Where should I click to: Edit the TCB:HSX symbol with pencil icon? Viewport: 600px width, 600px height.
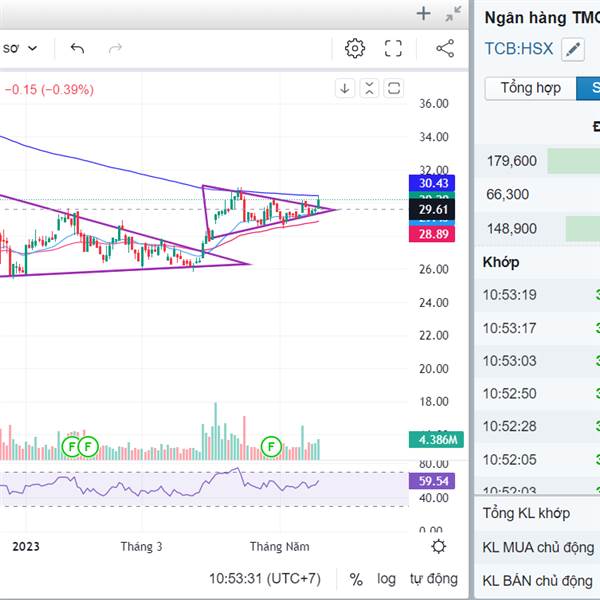coord(573,48)
